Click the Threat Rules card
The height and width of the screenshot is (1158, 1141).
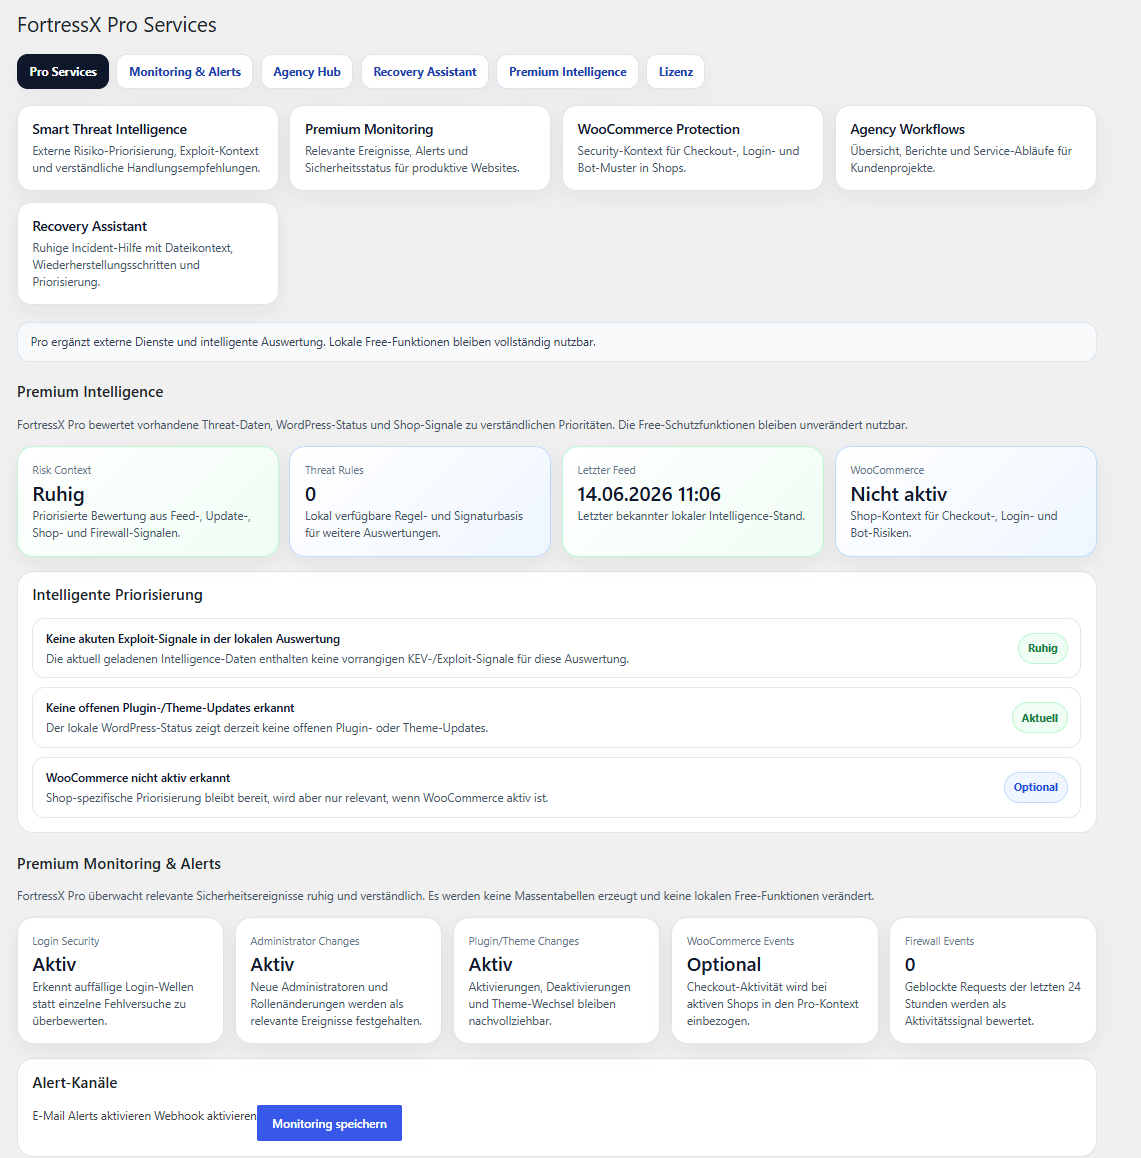pos(420,501)
